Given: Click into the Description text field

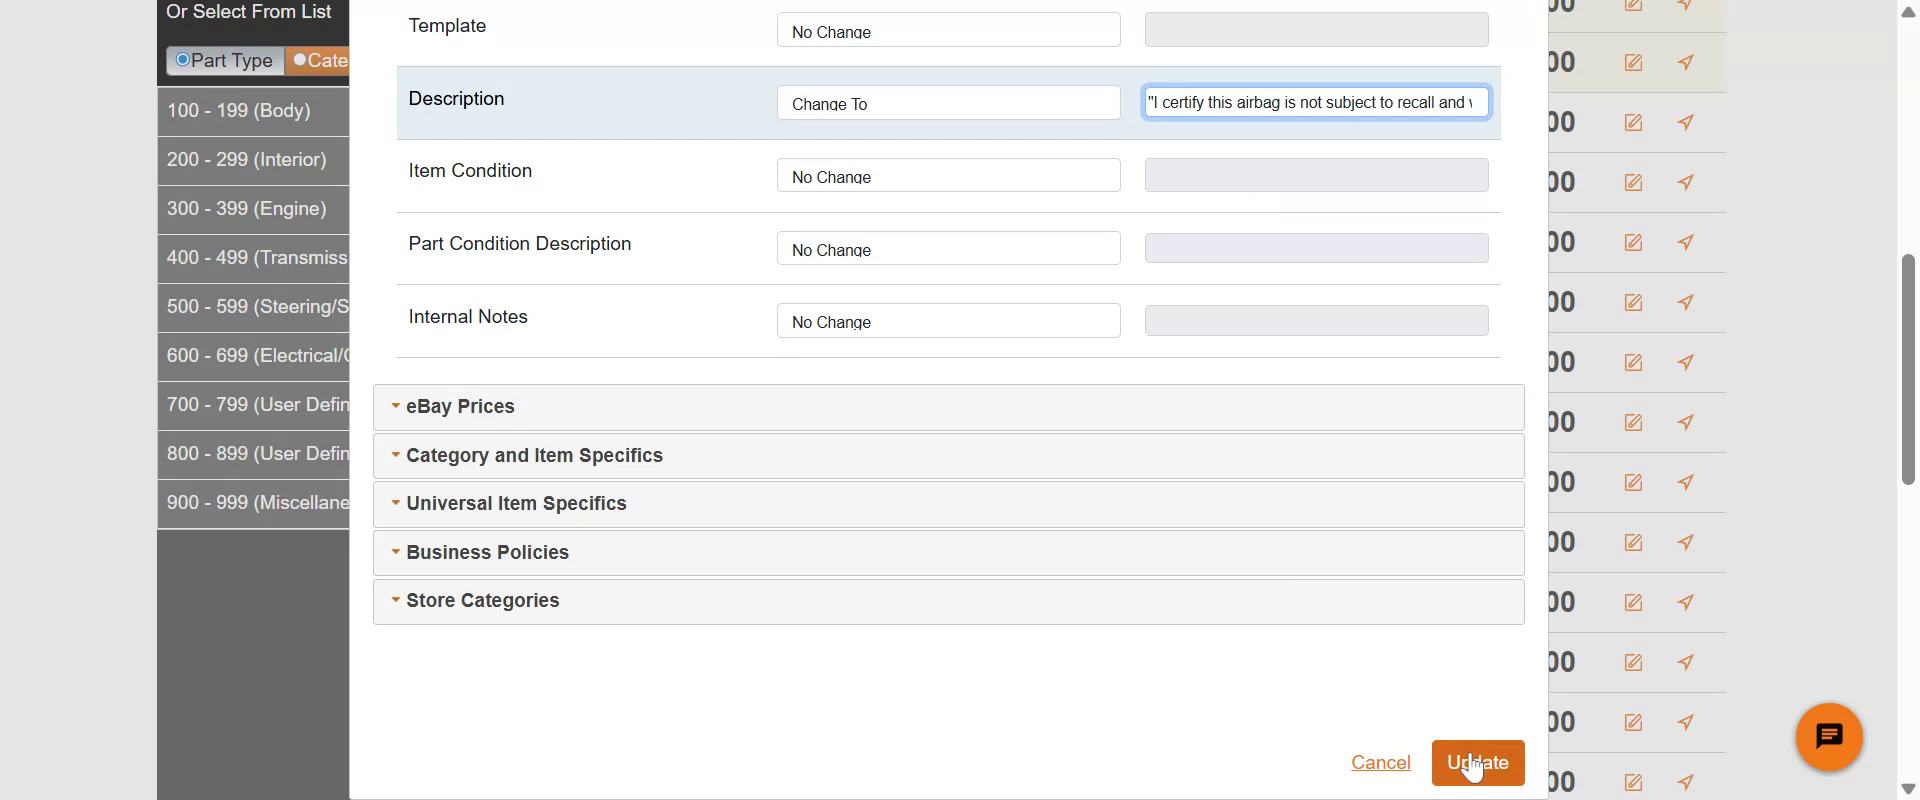Looking at the screenshot, I should (1315, 103).
